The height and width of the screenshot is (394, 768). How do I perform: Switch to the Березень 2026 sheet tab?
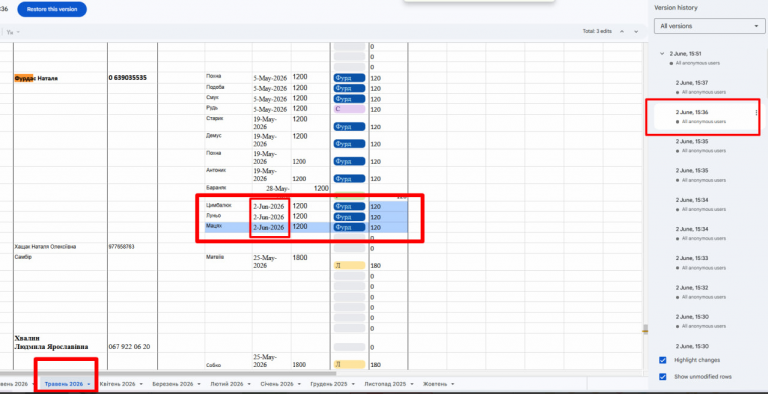point(172,384)
